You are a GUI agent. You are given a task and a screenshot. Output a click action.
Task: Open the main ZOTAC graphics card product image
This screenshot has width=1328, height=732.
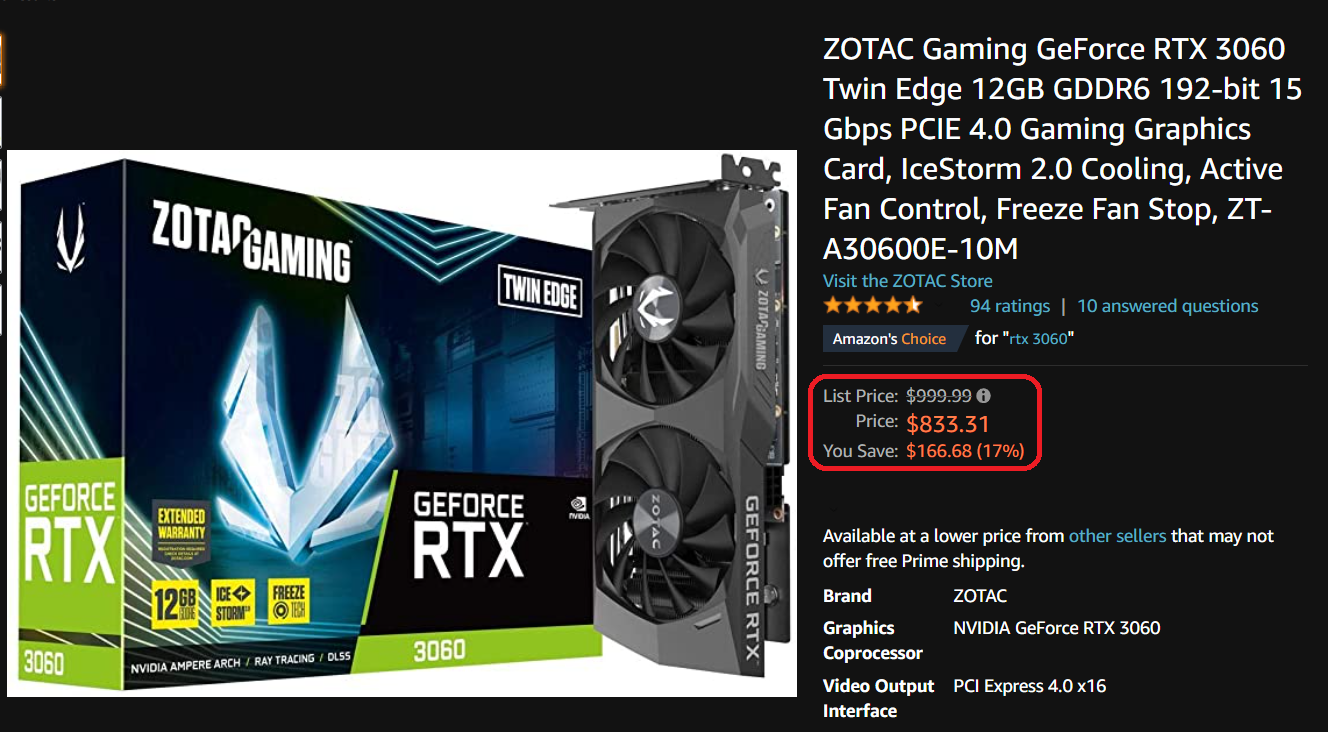401,423
